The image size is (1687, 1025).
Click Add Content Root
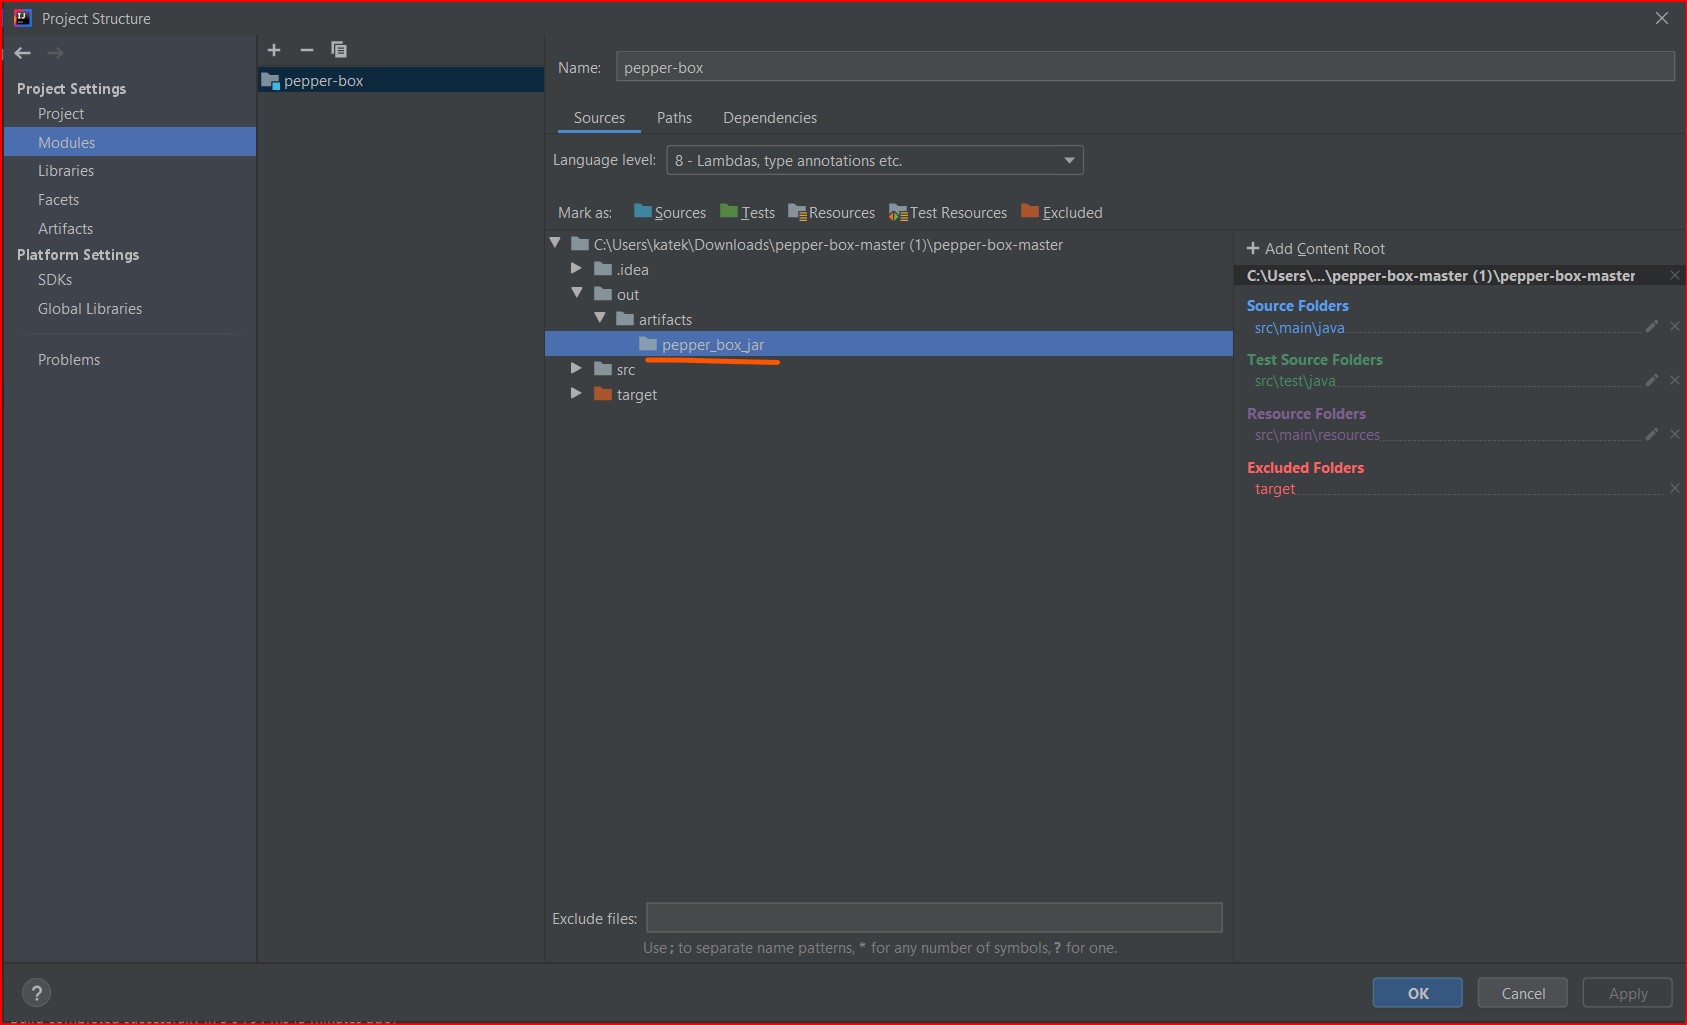pos(1315,248)
